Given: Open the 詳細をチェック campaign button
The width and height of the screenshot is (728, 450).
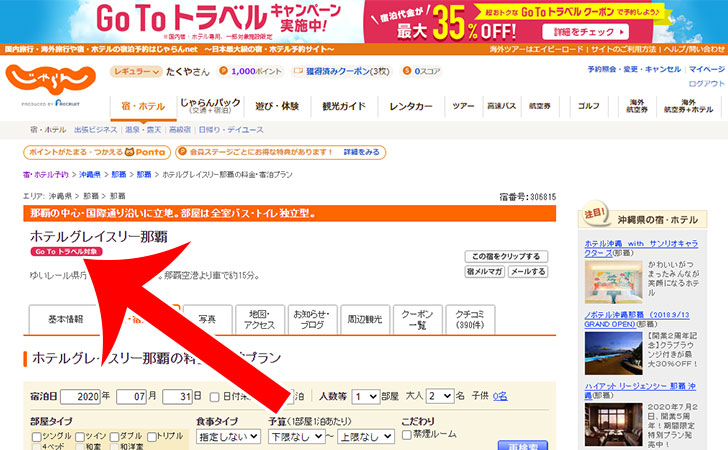Looking at the screenshot, I should [x=585, y=32].
